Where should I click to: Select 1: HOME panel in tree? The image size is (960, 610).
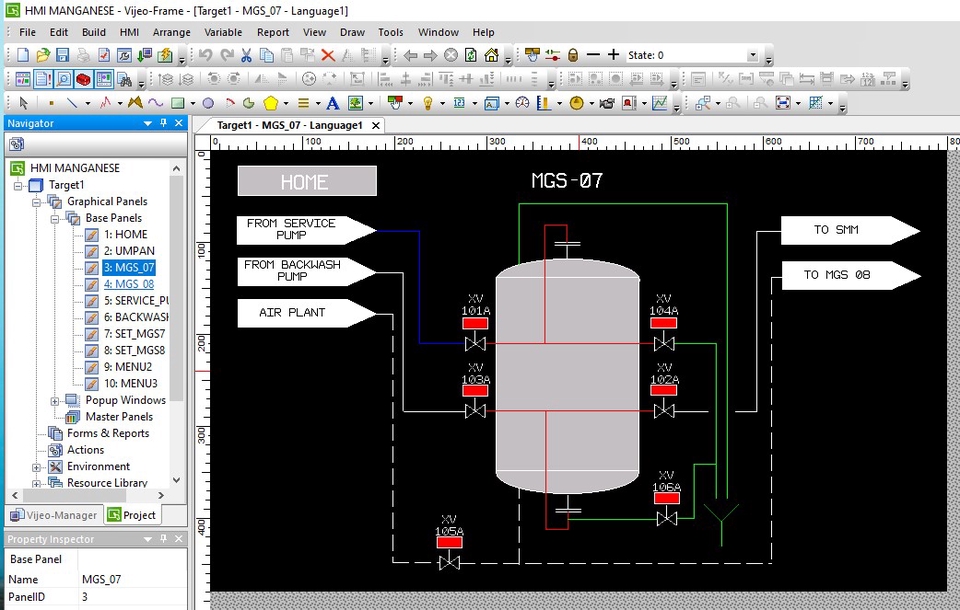[126, 235]
